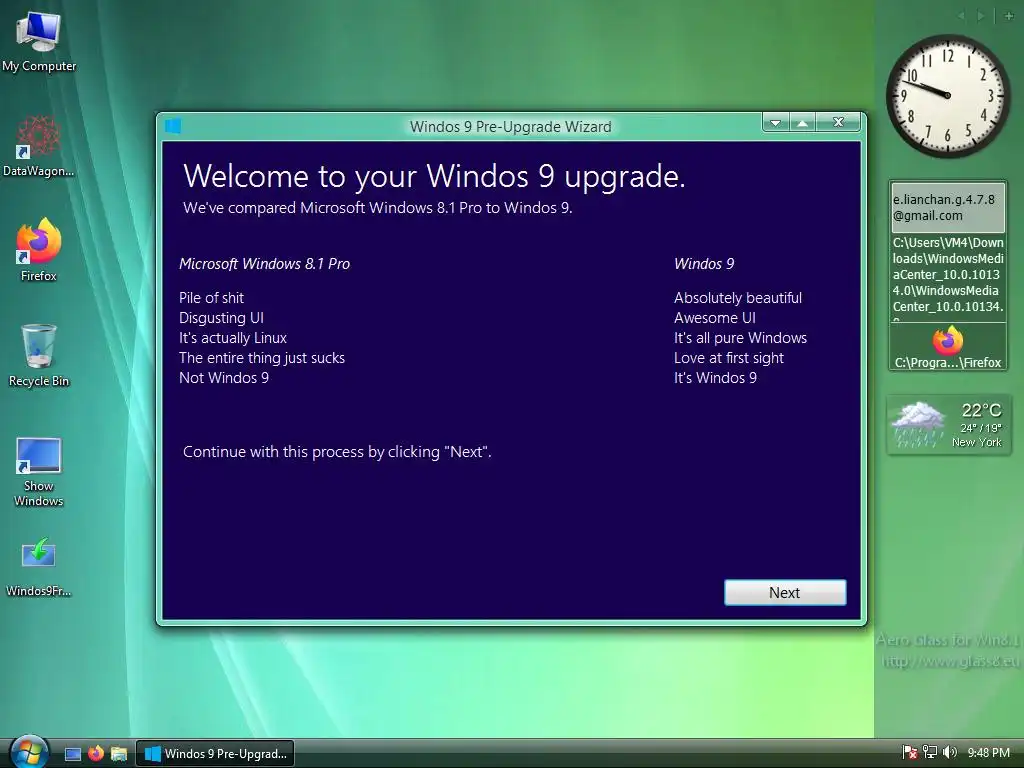Open the file explorer quick launch icon

tap(119, 754)
